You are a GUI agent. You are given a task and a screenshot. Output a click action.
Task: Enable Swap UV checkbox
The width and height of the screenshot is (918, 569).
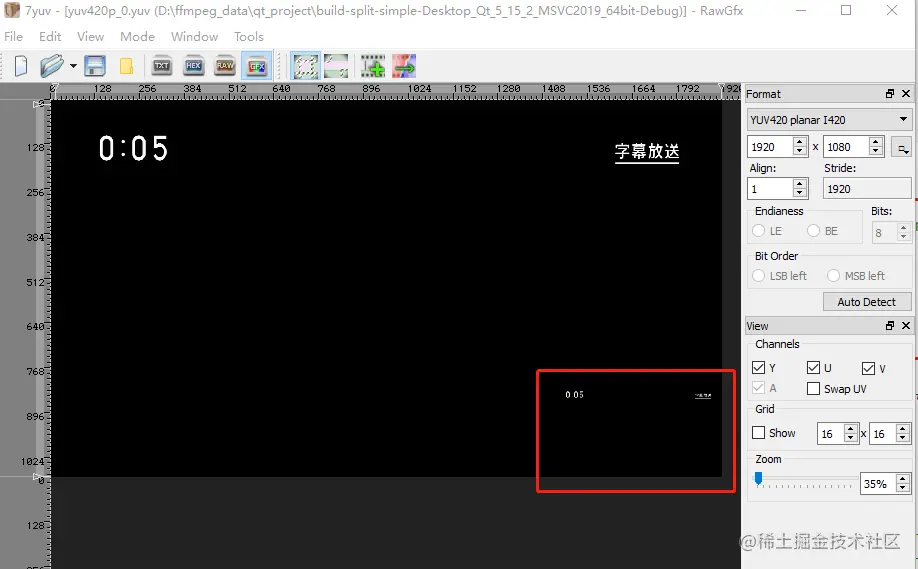click(x=813, y=388)
